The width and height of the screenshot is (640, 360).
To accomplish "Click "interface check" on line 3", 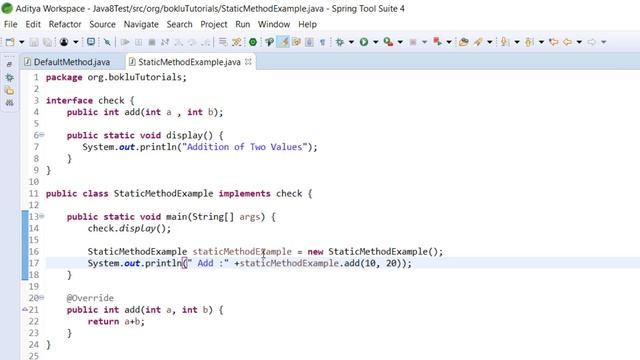I will point(85,100).
